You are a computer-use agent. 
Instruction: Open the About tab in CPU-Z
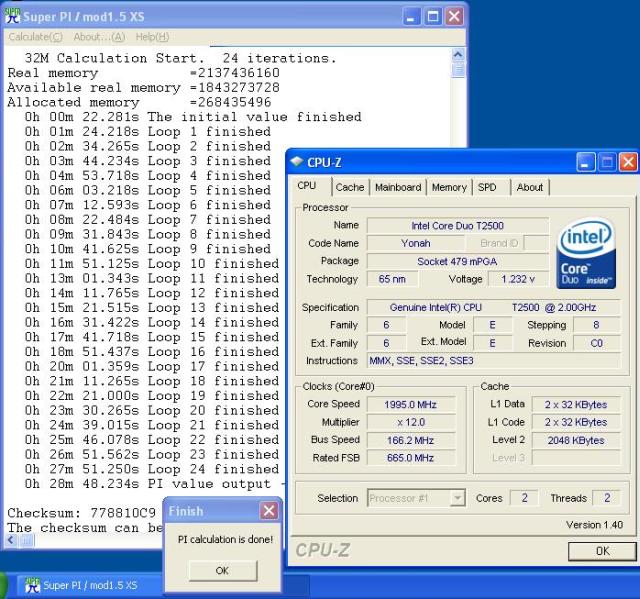click(x=530, y=187)
